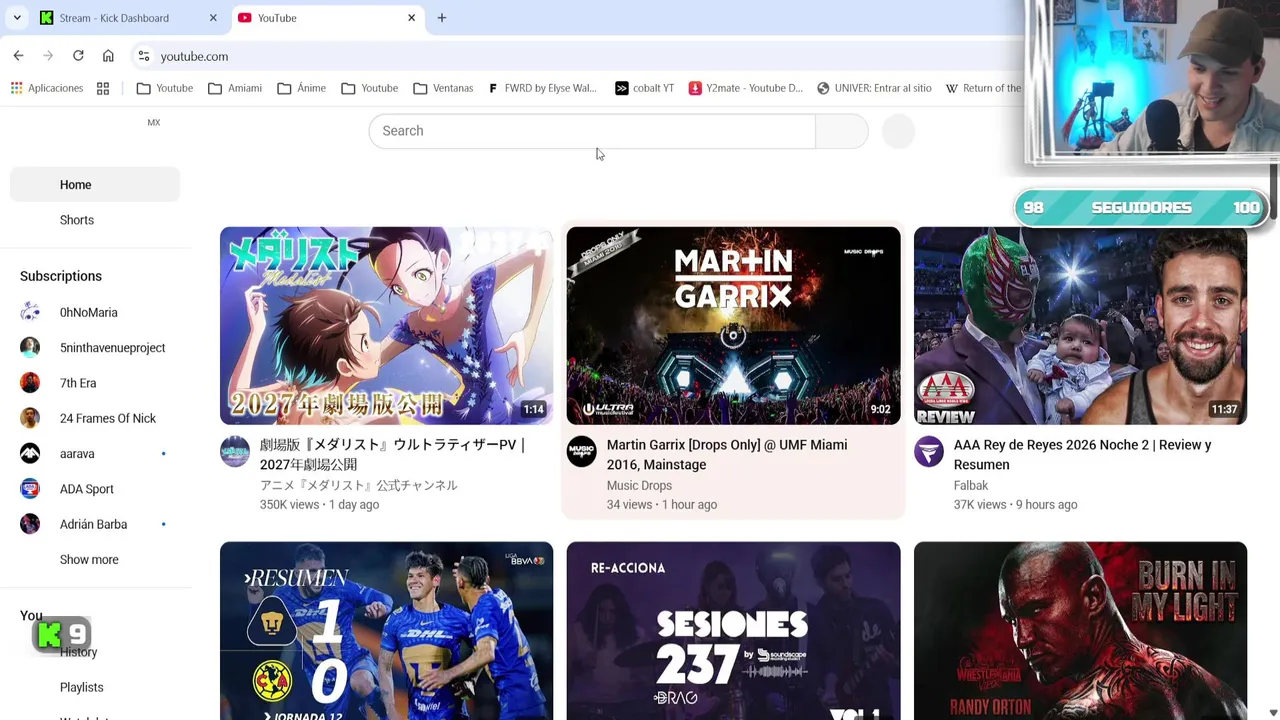Click the Kick K9 overlay badge

62,634
